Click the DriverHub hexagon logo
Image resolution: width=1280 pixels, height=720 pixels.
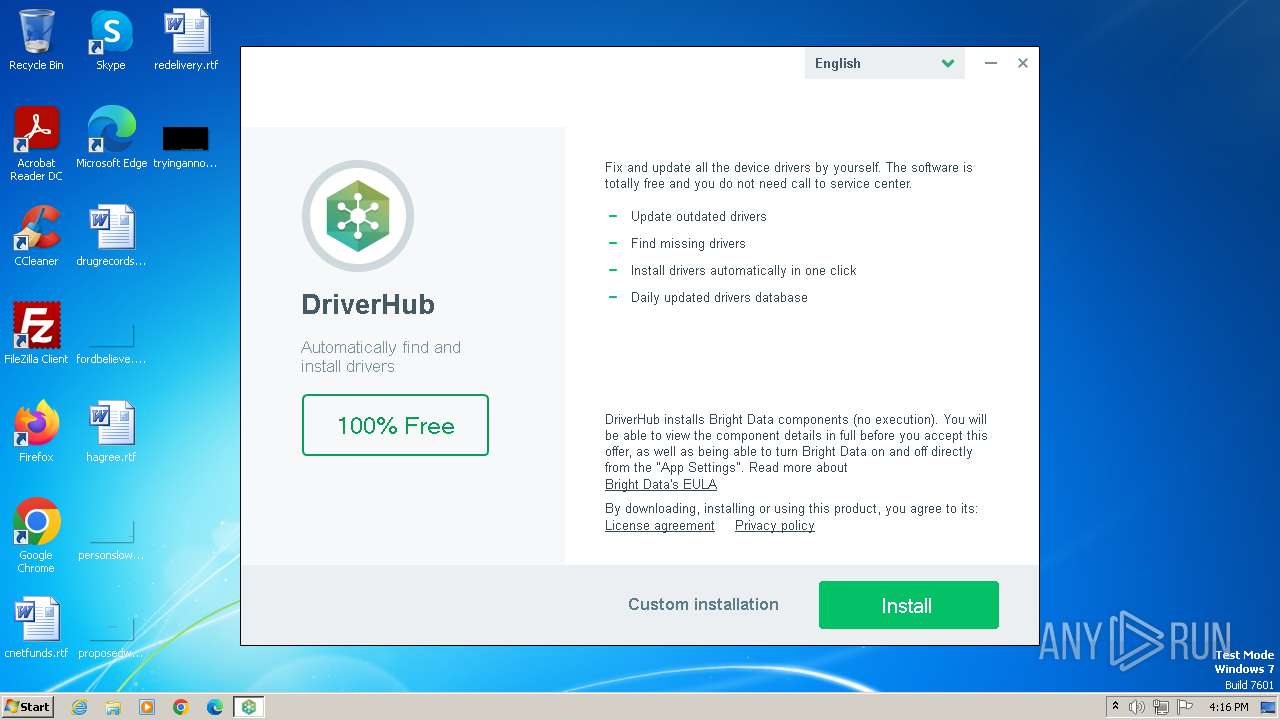pos(358,215)
